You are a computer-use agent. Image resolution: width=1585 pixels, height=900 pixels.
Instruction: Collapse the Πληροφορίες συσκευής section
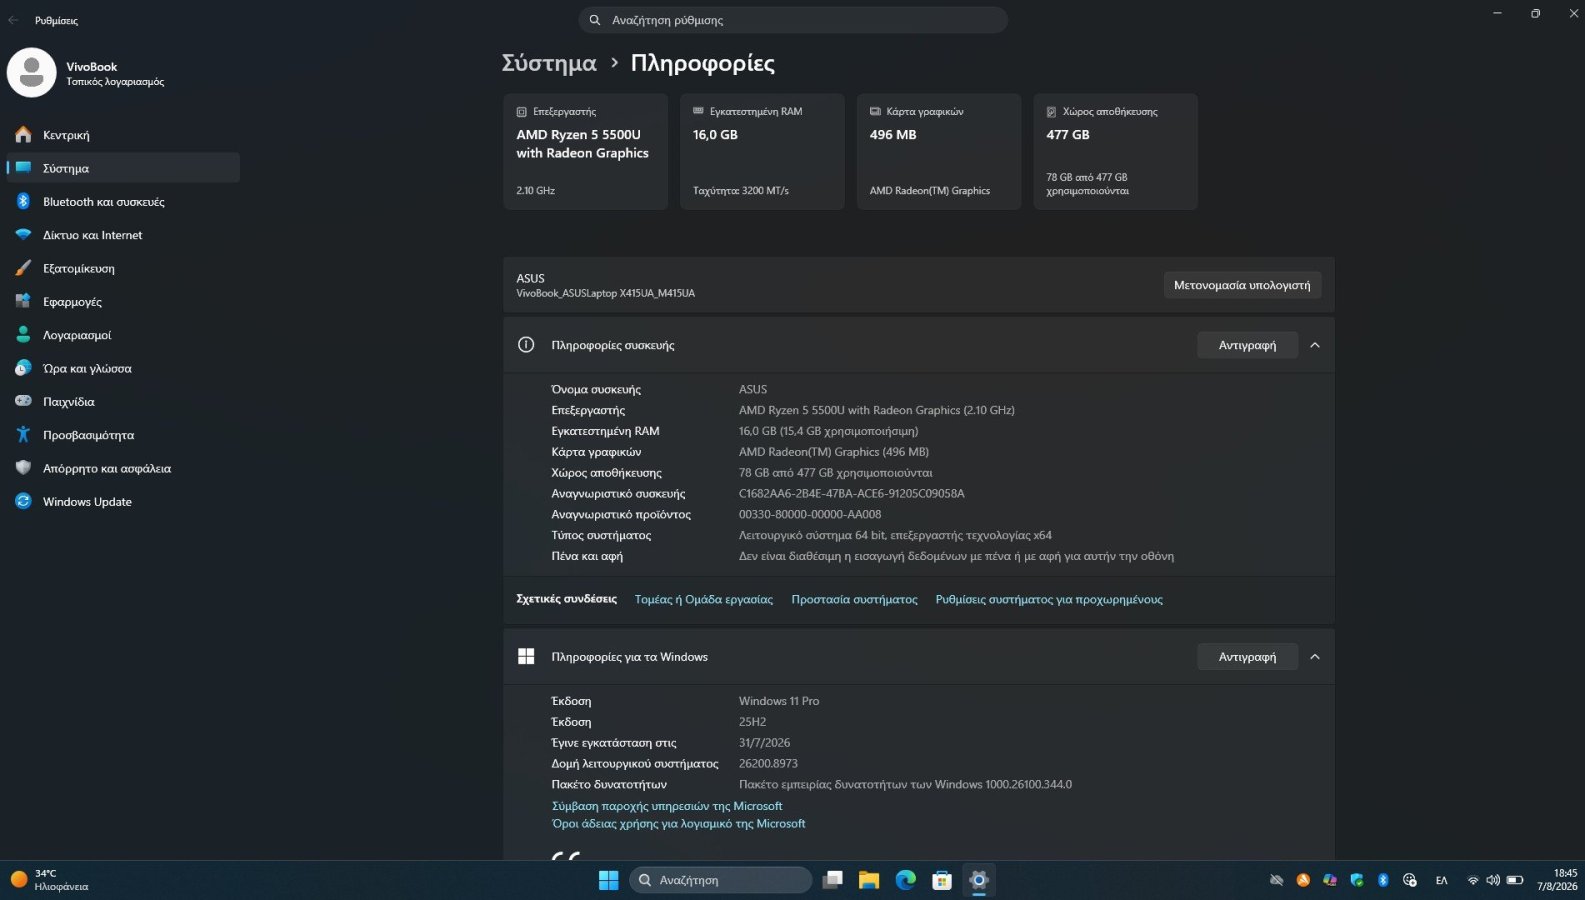(1315, 345)
